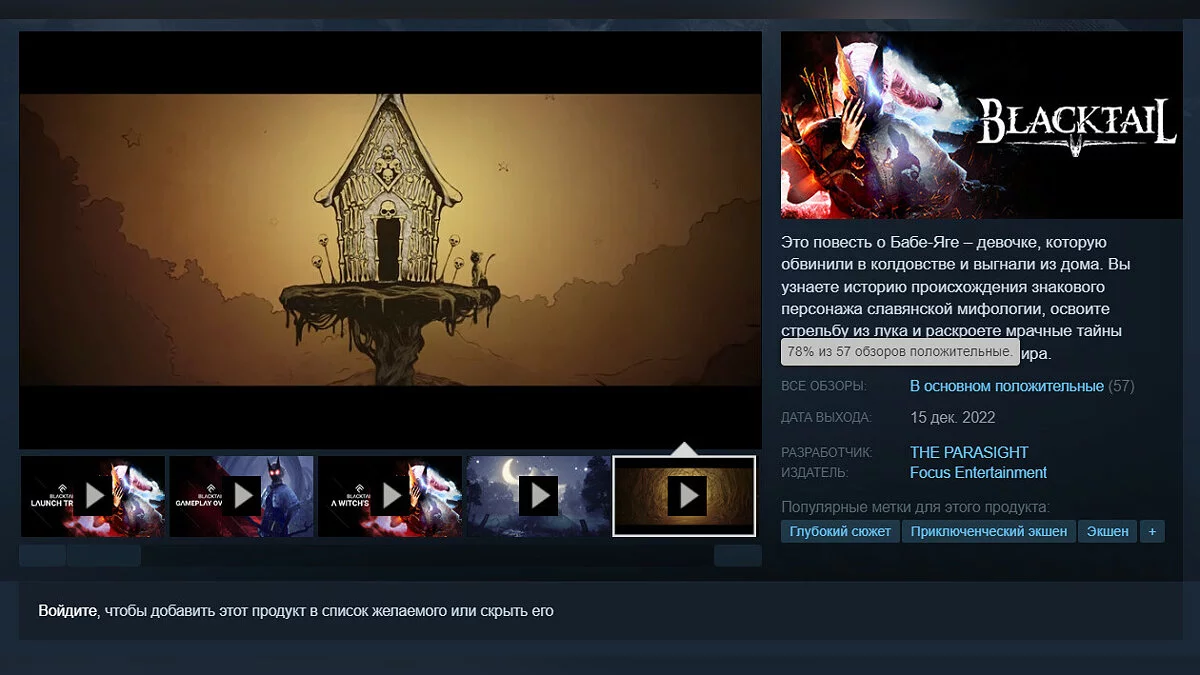
Task: Click the thumbnail strip scrollbar handle
Action: (x=104, y=556)
